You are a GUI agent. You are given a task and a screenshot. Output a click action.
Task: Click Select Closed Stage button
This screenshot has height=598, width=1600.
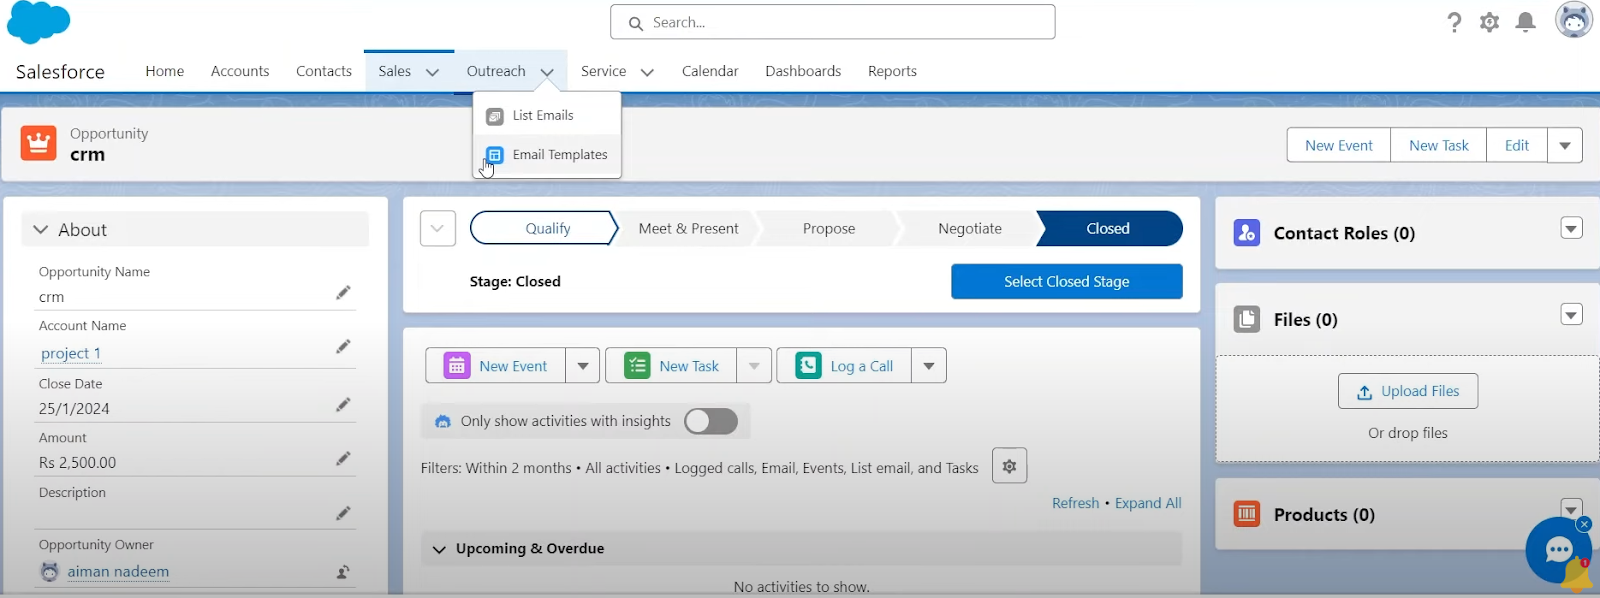coord(1067,281)
